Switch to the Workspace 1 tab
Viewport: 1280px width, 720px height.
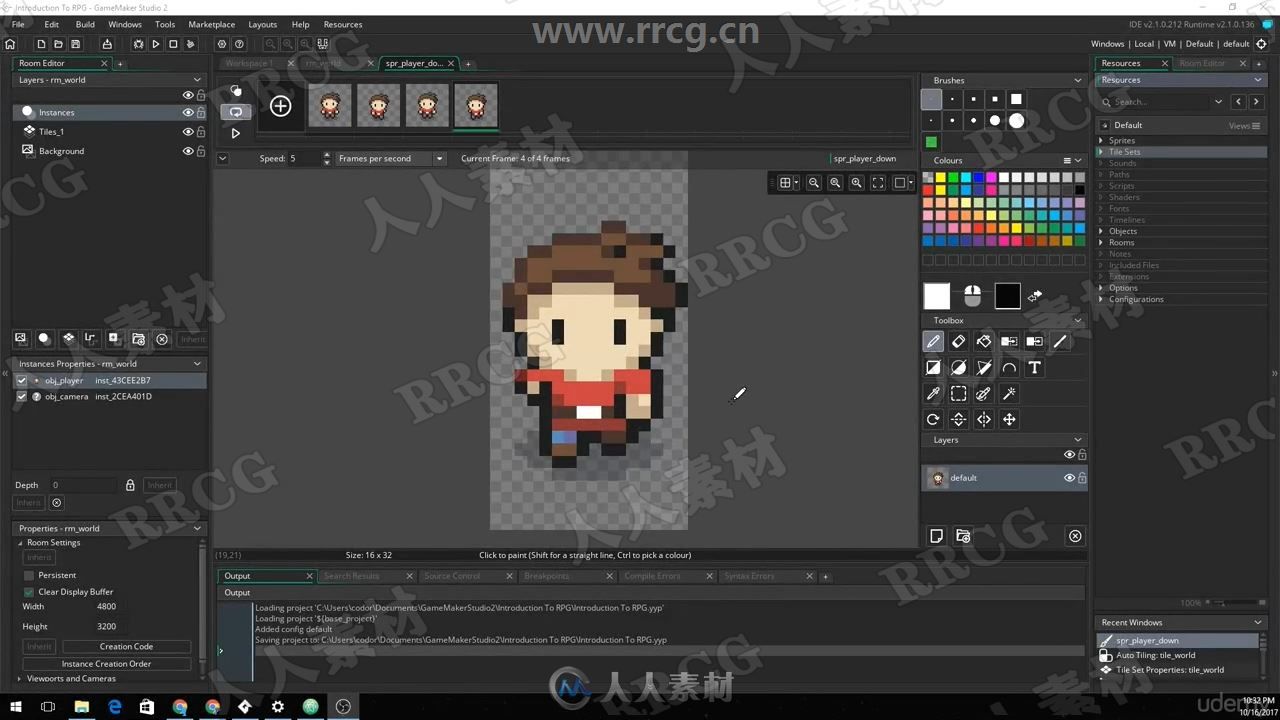click(248, 63)
